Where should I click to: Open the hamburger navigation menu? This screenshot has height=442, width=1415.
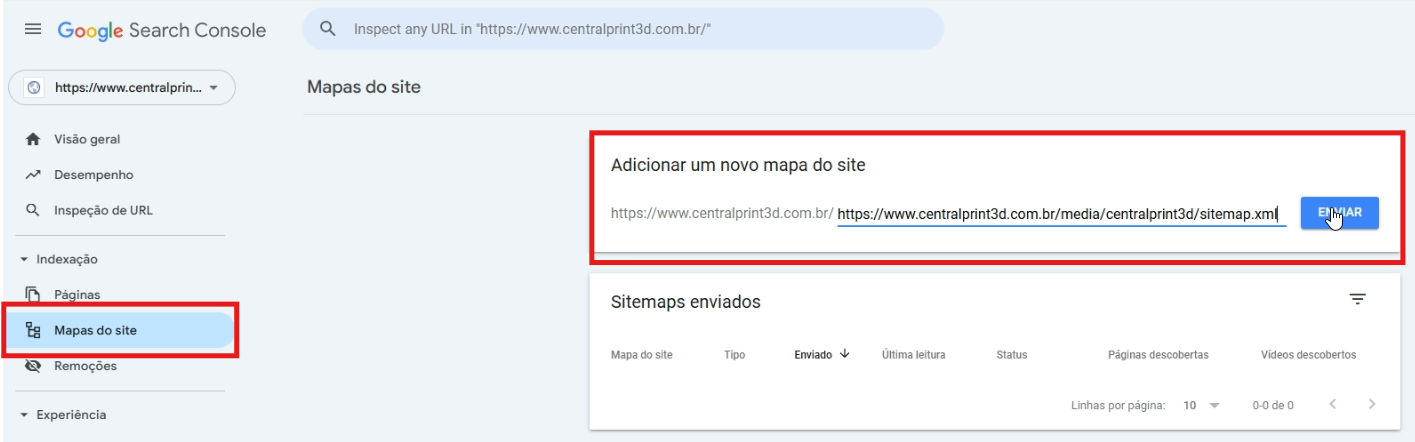(33, 30)
